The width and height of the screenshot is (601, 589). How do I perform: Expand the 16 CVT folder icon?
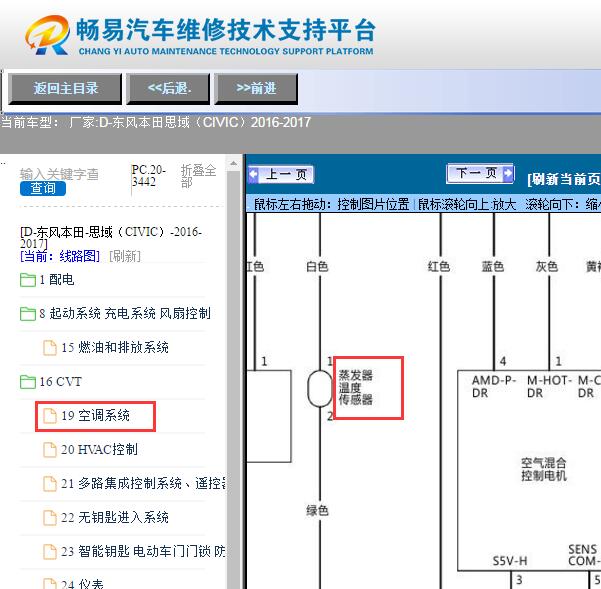(28, 382)
